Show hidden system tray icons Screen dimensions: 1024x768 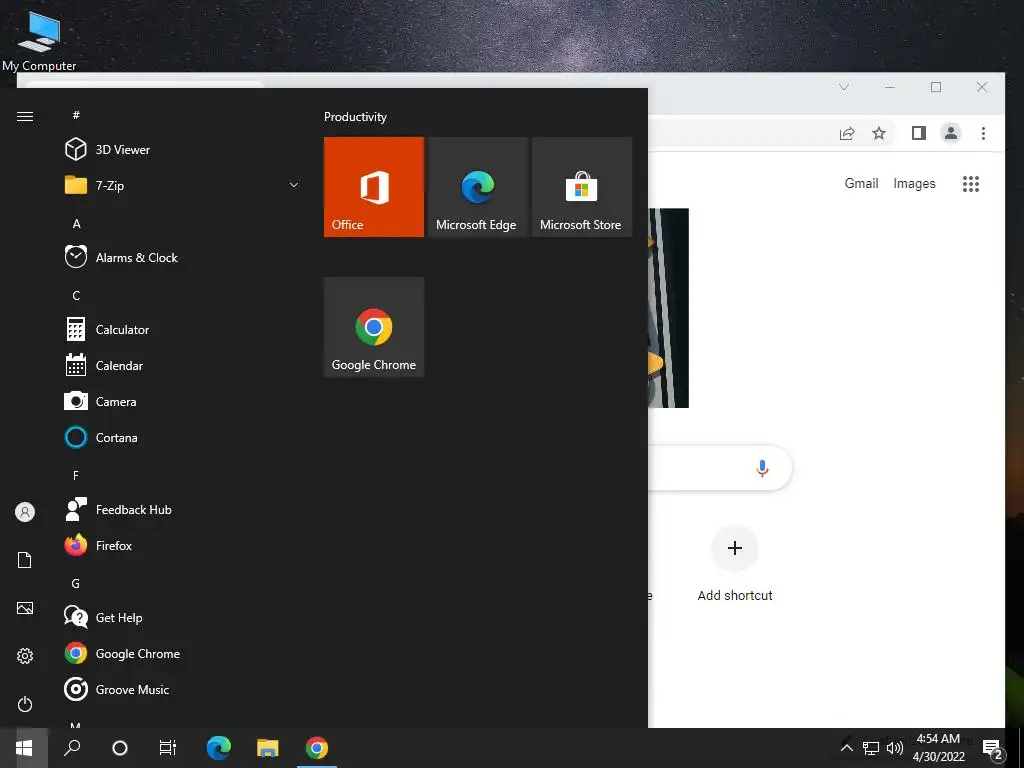(x=846, y=748)
